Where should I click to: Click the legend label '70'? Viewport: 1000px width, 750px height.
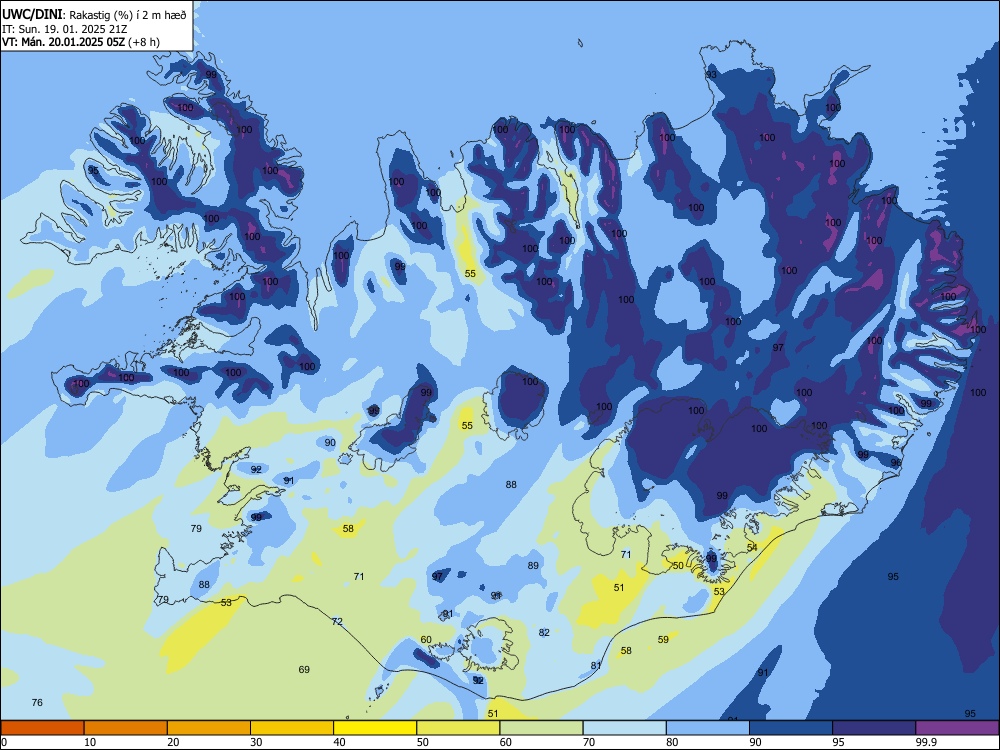[589, 742]
